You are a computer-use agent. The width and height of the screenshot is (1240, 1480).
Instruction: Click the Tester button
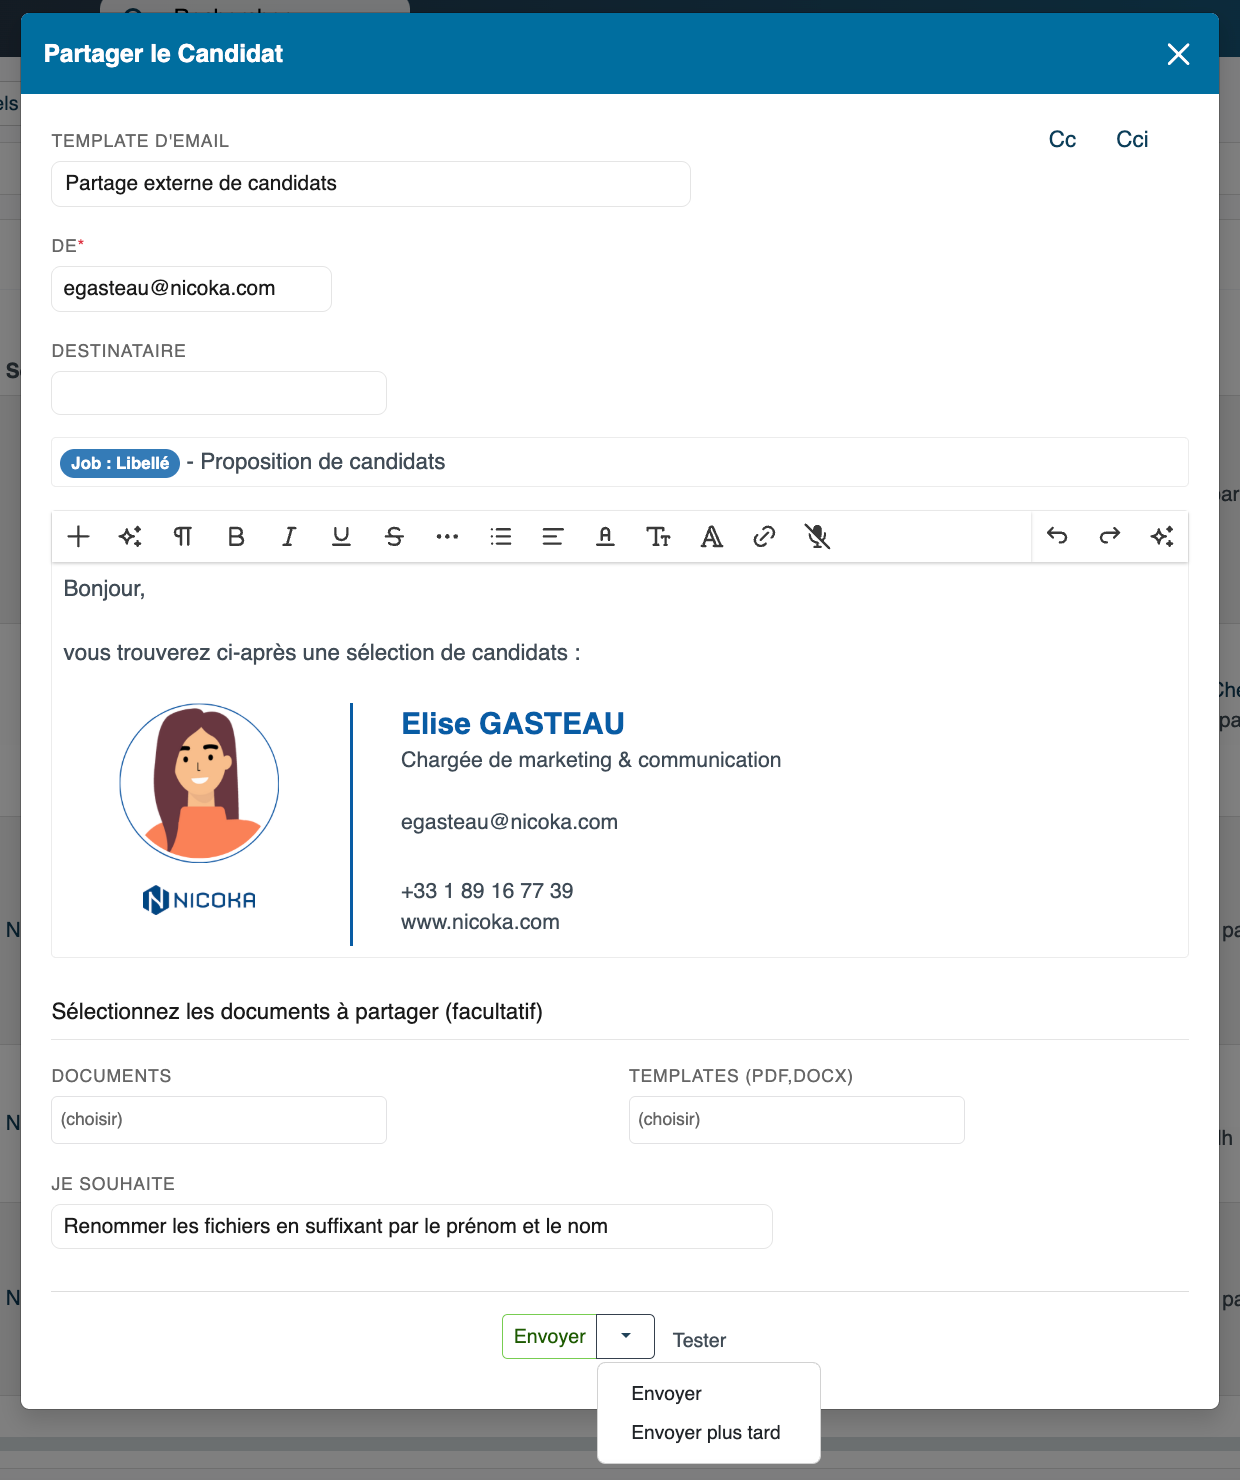coord(699,1340)
